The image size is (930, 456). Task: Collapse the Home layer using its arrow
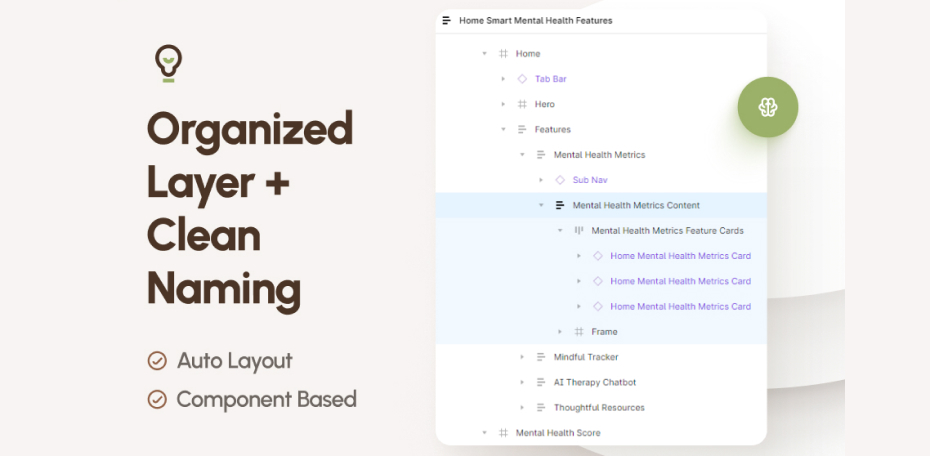484,54
